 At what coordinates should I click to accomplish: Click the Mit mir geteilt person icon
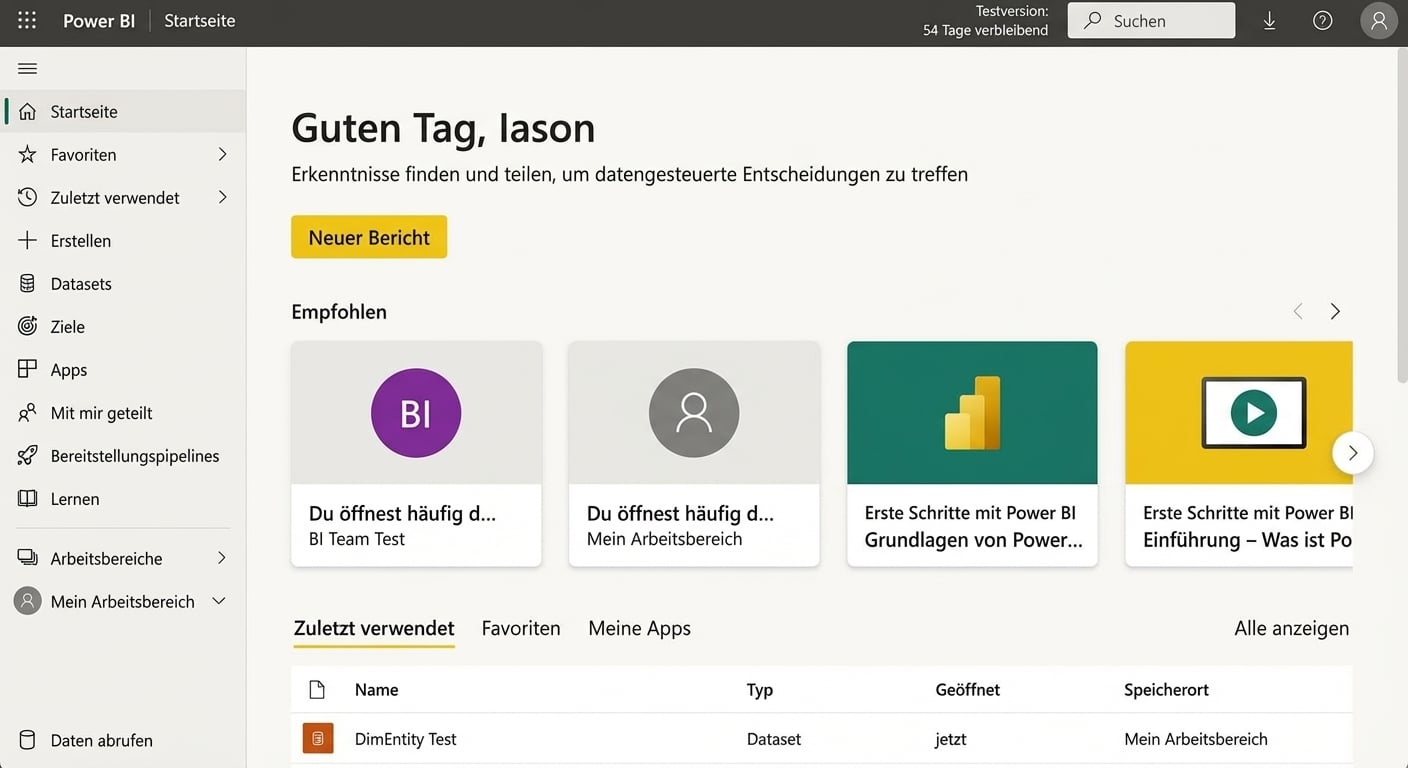pyautogui.click(x=28, y=412)
